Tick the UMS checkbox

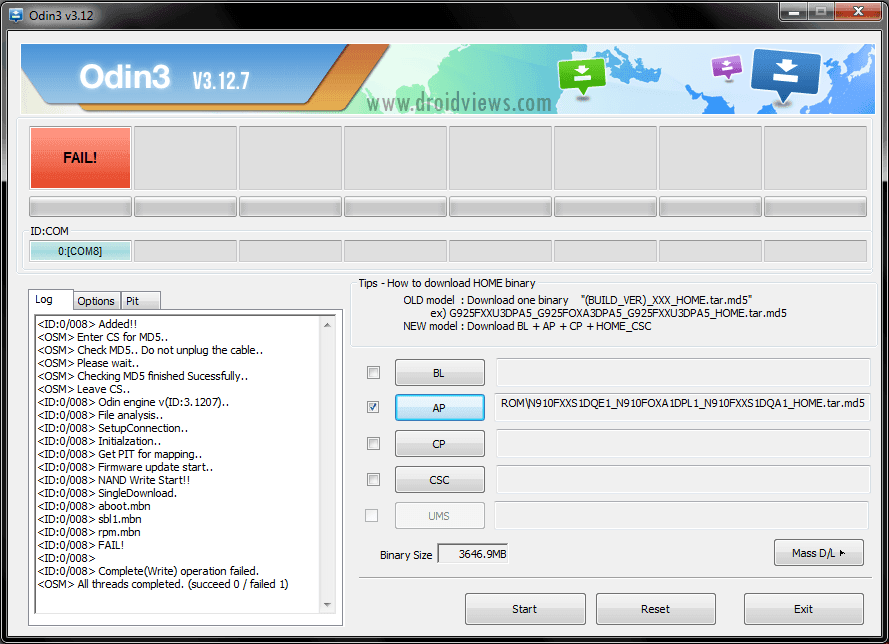click(x=371, y=515)
